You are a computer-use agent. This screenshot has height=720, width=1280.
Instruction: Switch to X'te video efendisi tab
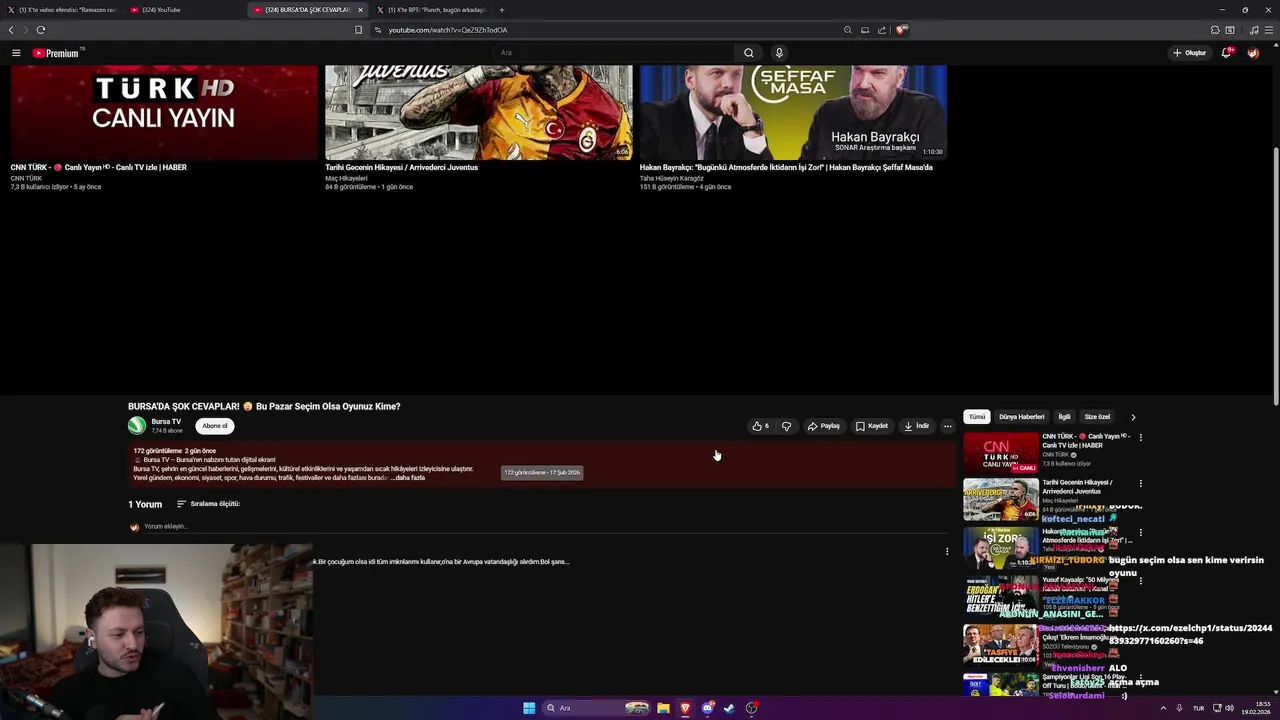(62, 10)
